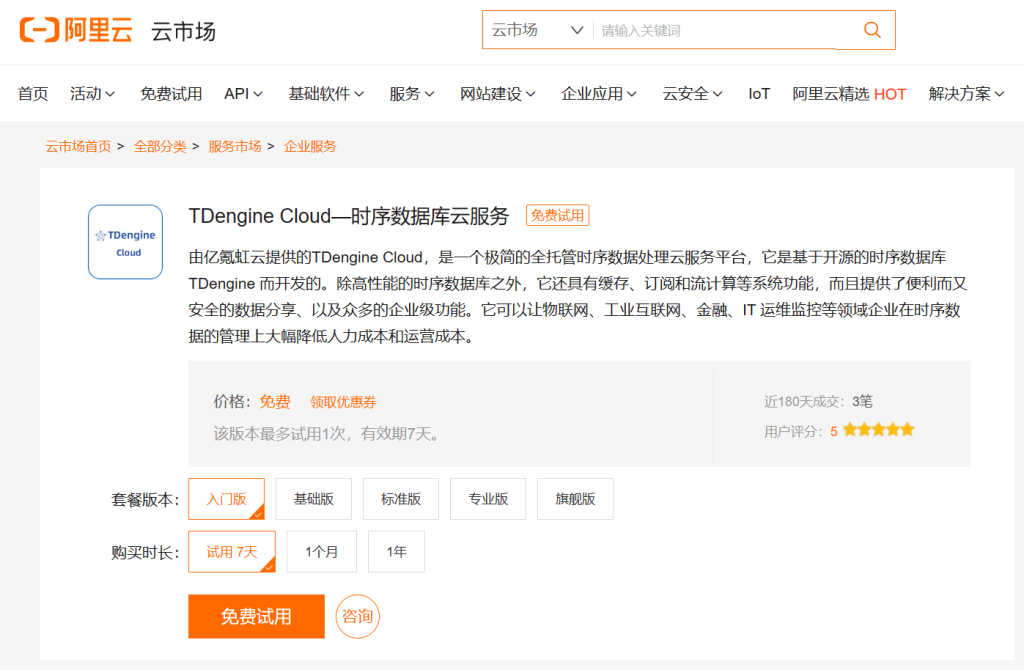Choose the 1年 purchase duration
The image size is (1024, 670).
pos(396,551)
